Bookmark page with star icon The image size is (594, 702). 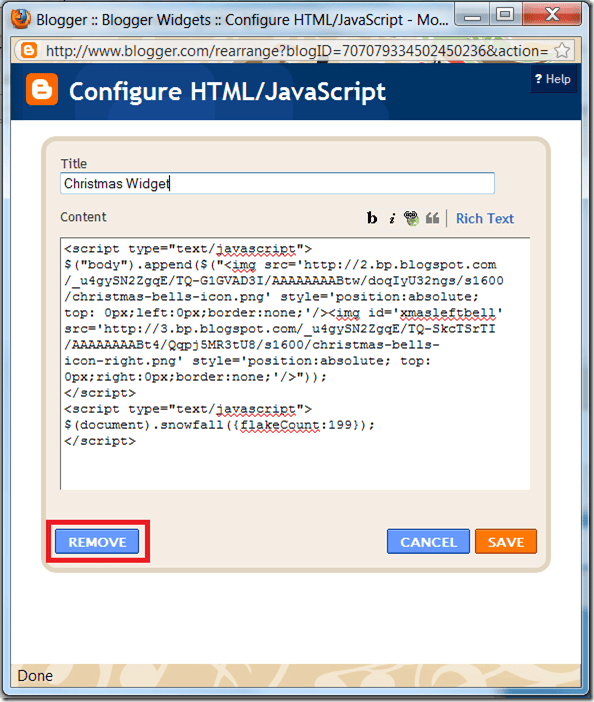(x=562, y=51)
